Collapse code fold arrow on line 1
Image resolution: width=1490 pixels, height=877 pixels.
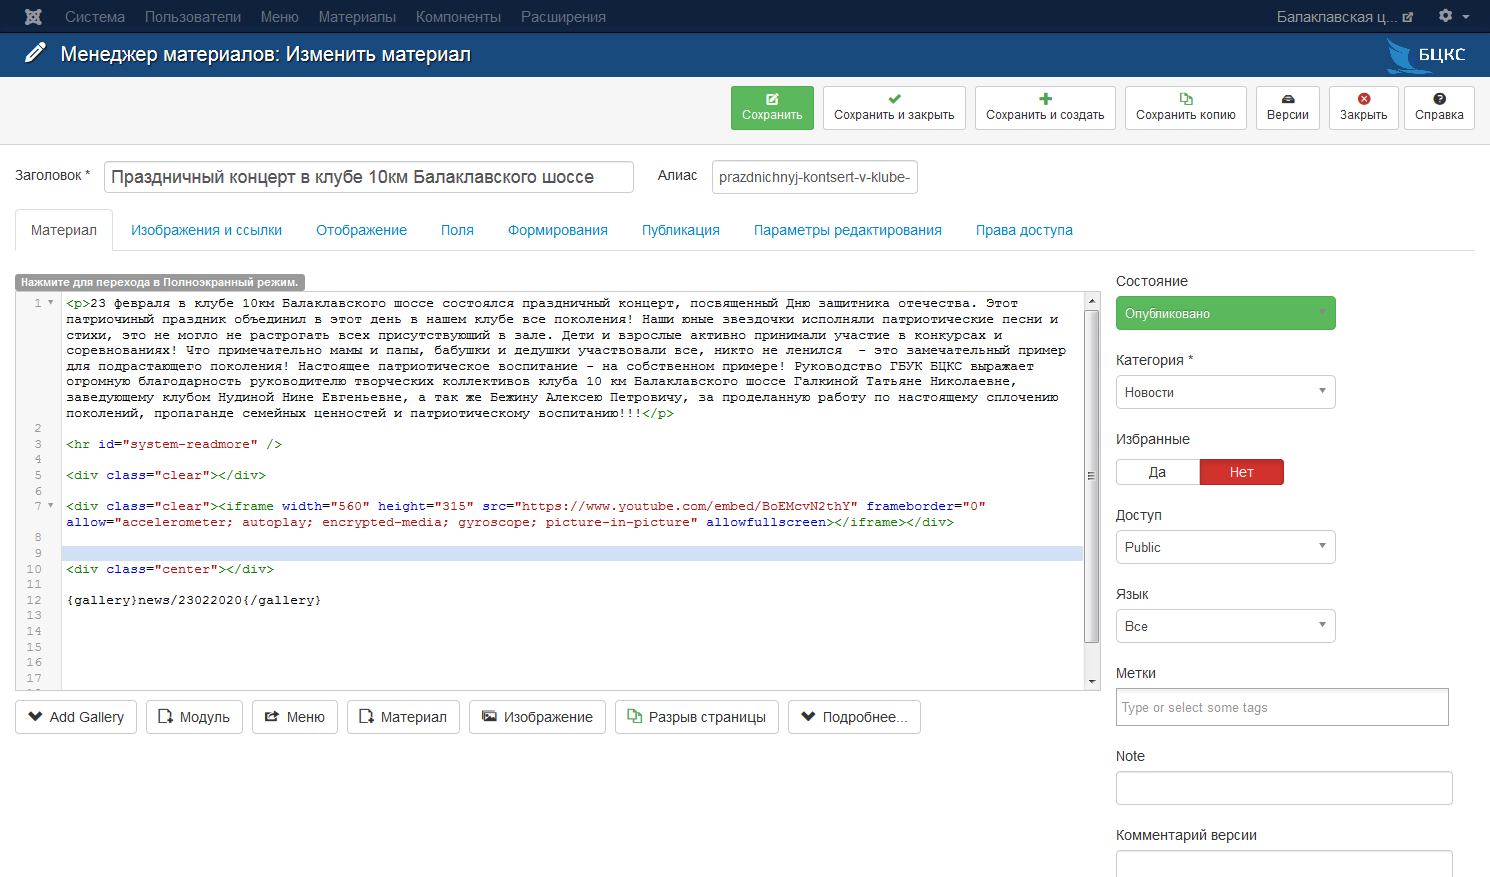click(51, 303)
